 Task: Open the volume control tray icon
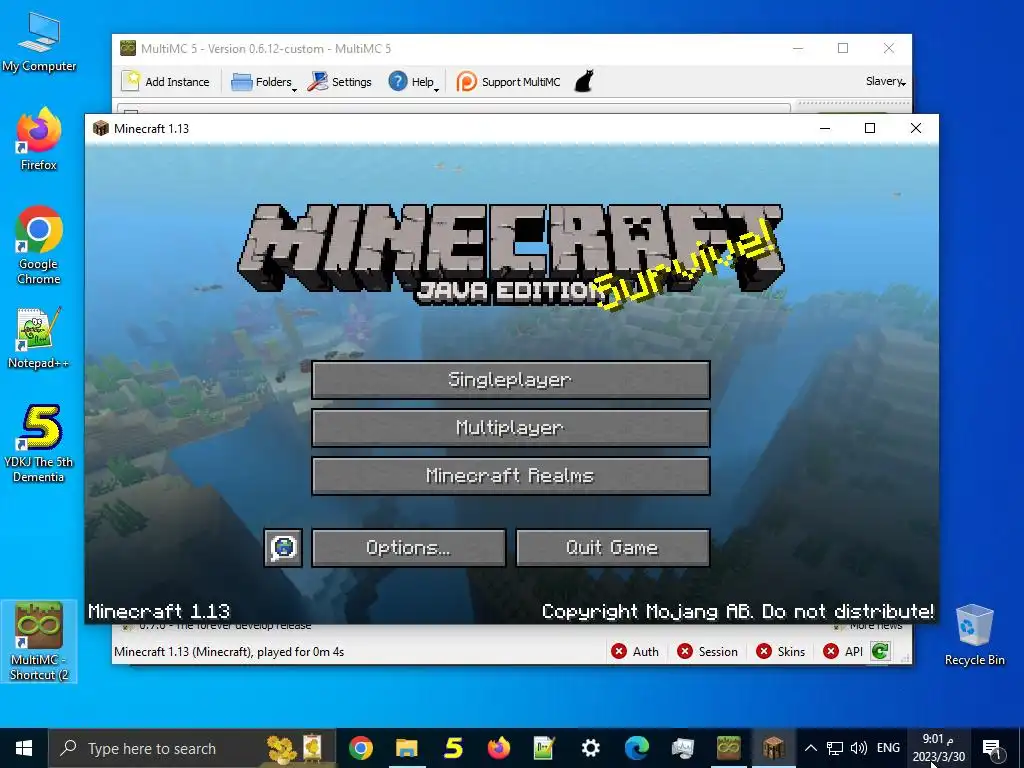[x=859, y=748]
